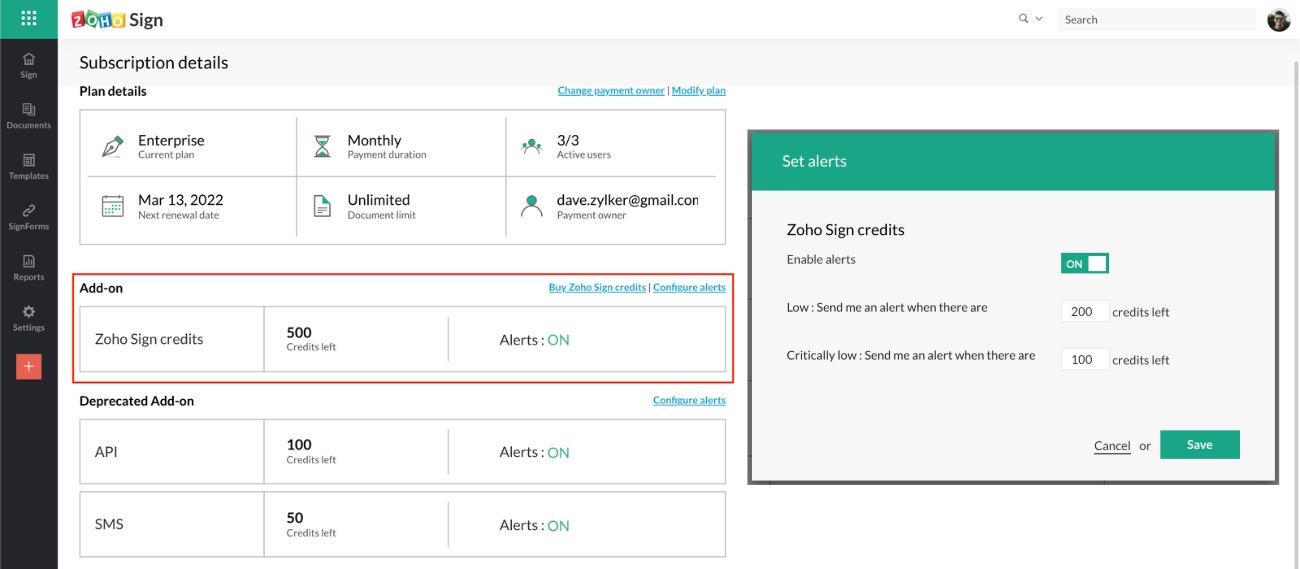
Task: Click the 'Subscription details' heading
Action: pos(154,63)
